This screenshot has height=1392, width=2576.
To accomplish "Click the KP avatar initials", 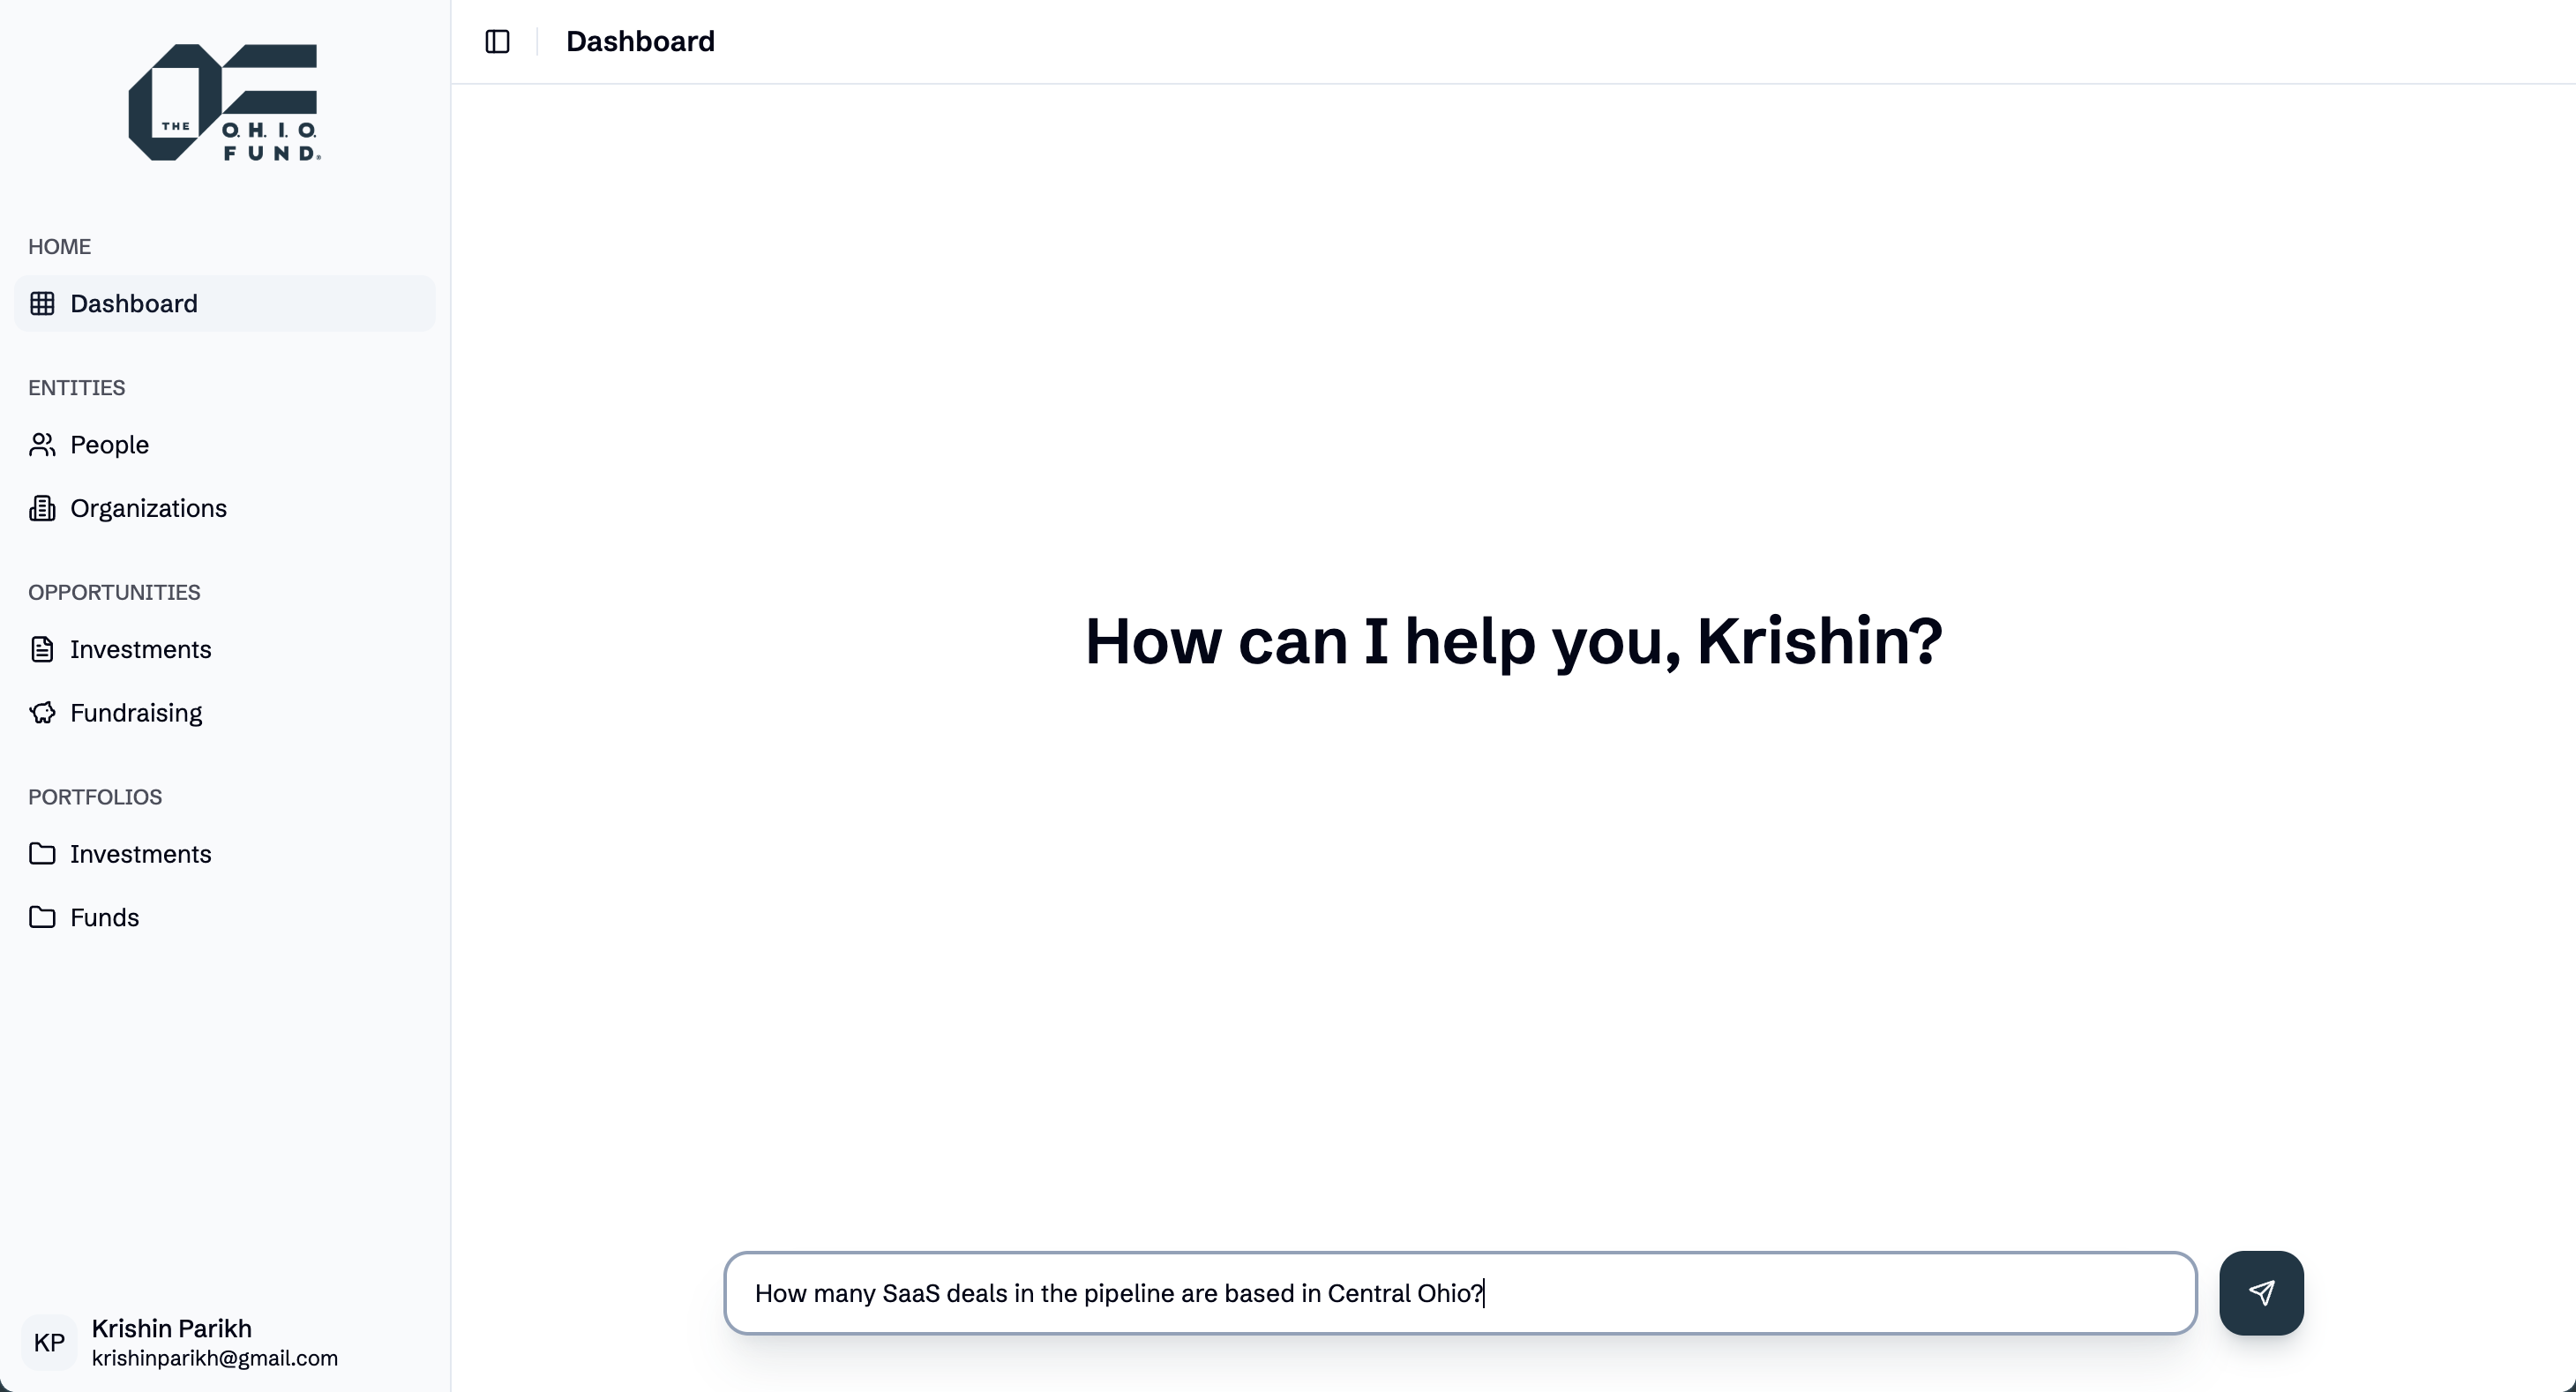I will click(49, 1342).
